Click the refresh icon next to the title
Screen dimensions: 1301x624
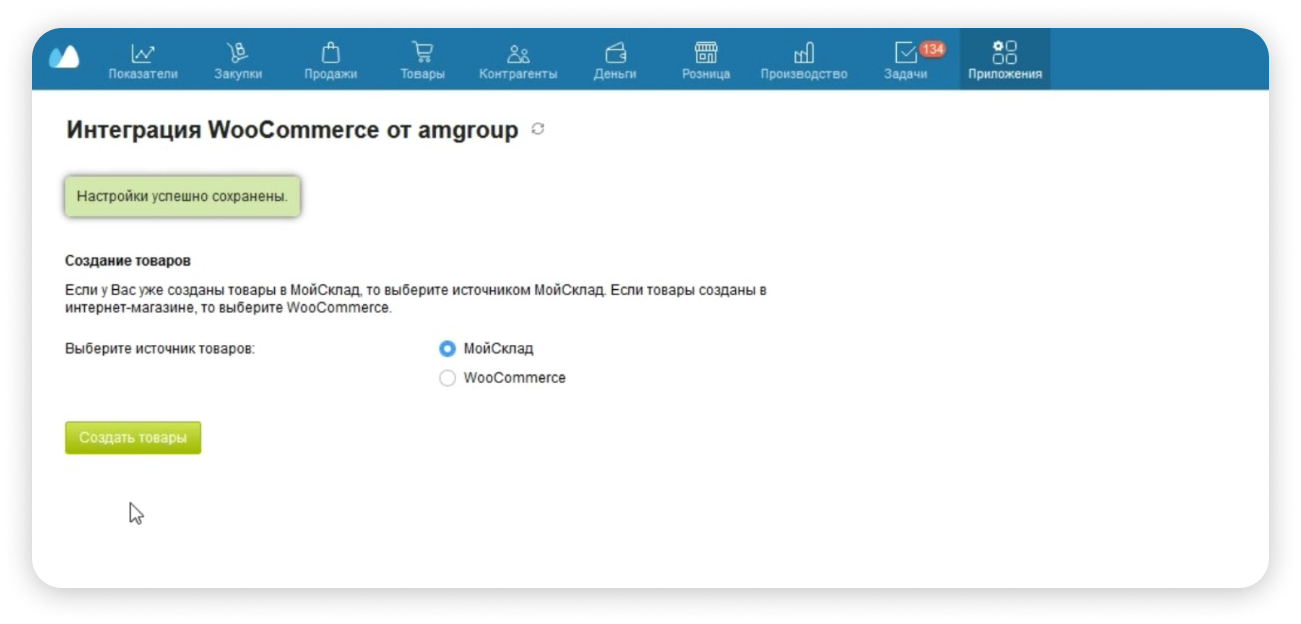(538, 129)
